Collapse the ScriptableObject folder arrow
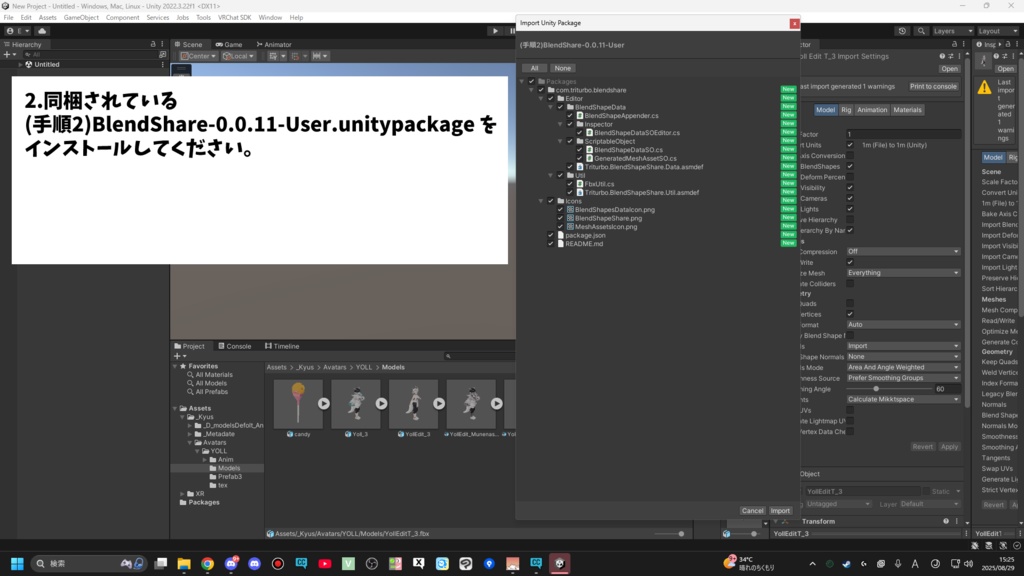Viewport: 1024px width, 576px height. tap(560, 141)
